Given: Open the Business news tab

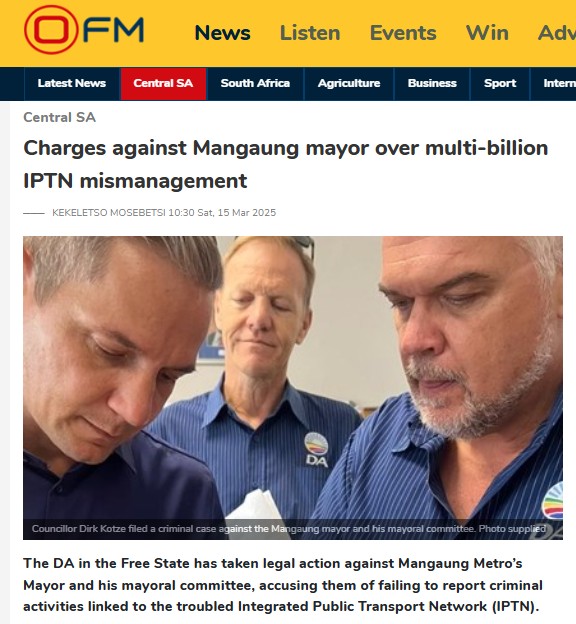Looking at the screenshot, I should [x=432, y=83].
